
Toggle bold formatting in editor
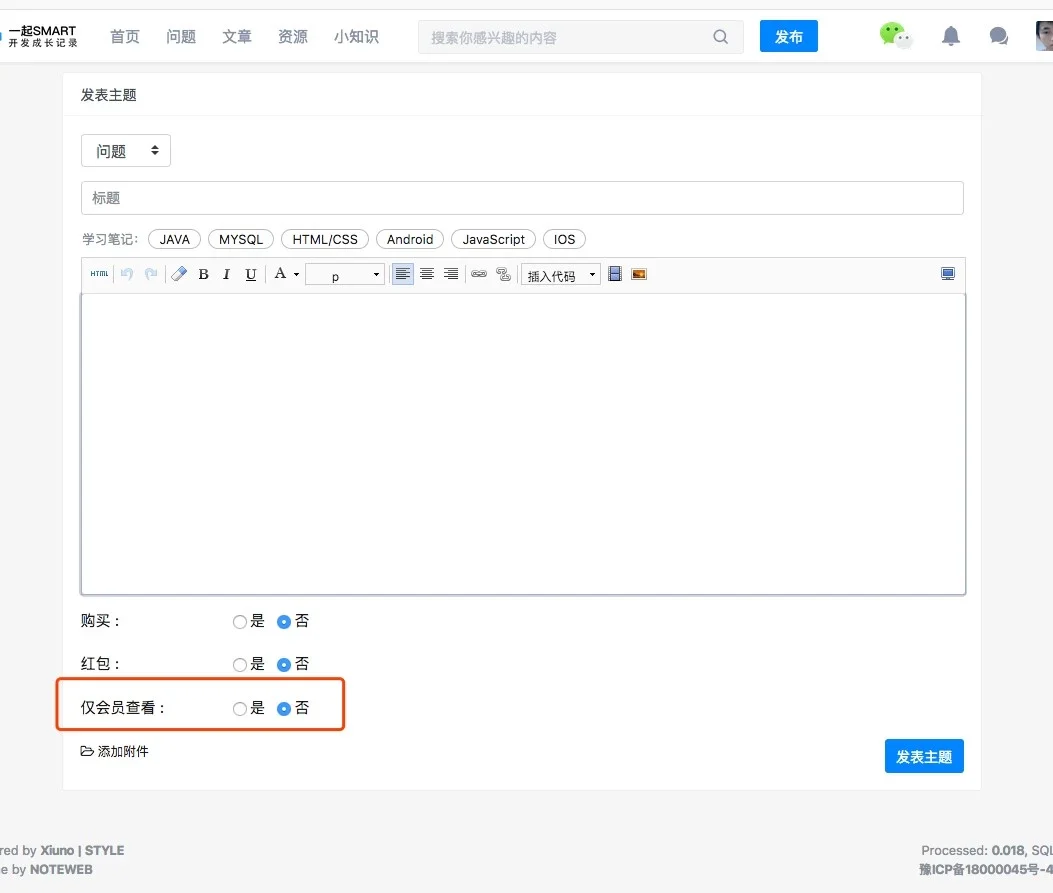[203, 274]
